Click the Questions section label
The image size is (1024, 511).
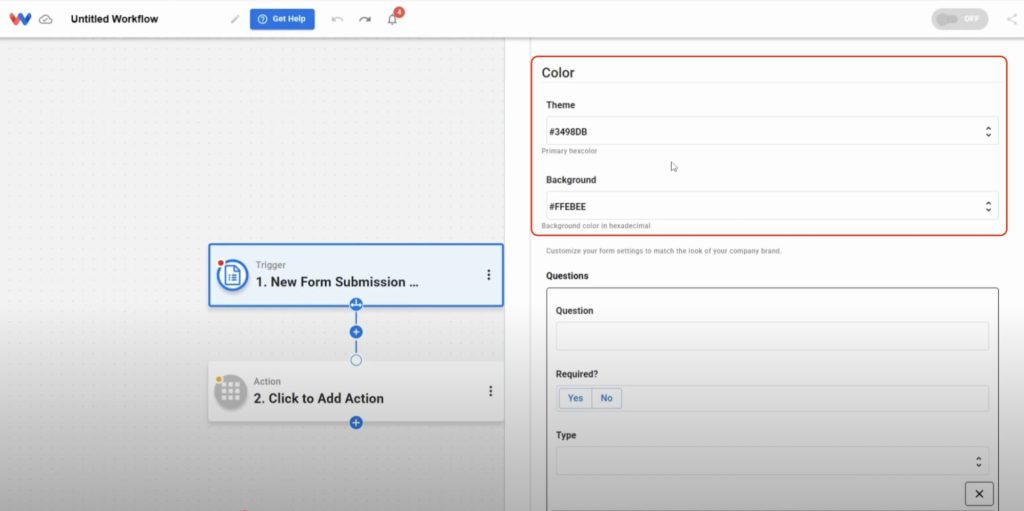(x=568, y=276)
